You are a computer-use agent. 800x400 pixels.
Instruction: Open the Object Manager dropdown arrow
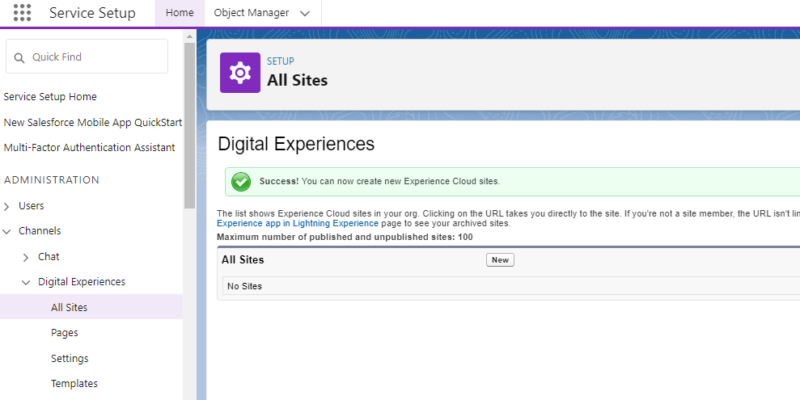click(305, 14)
